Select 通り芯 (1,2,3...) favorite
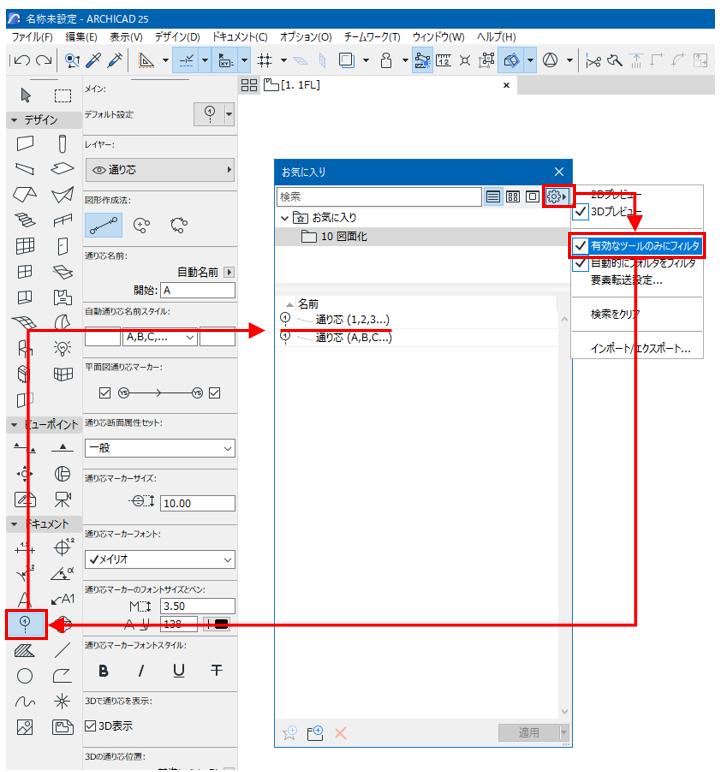This screenshot has height=772, width=720. tap(353, 320)
